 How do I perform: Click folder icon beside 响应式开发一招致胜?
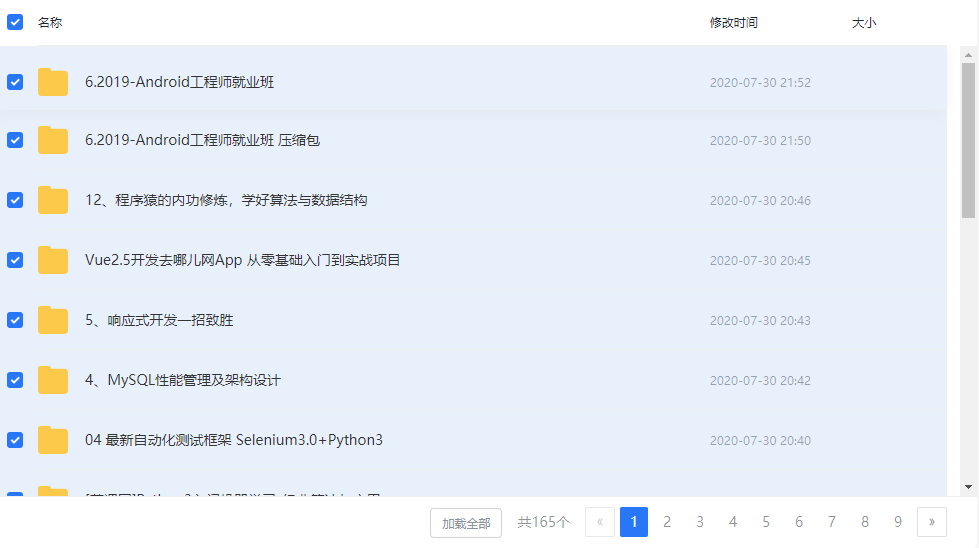pos(53,320)
